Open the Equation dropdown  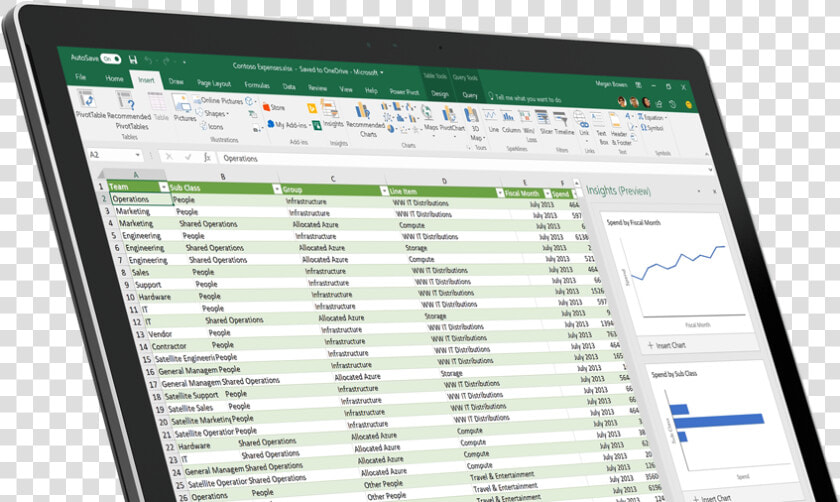point(651,117)
